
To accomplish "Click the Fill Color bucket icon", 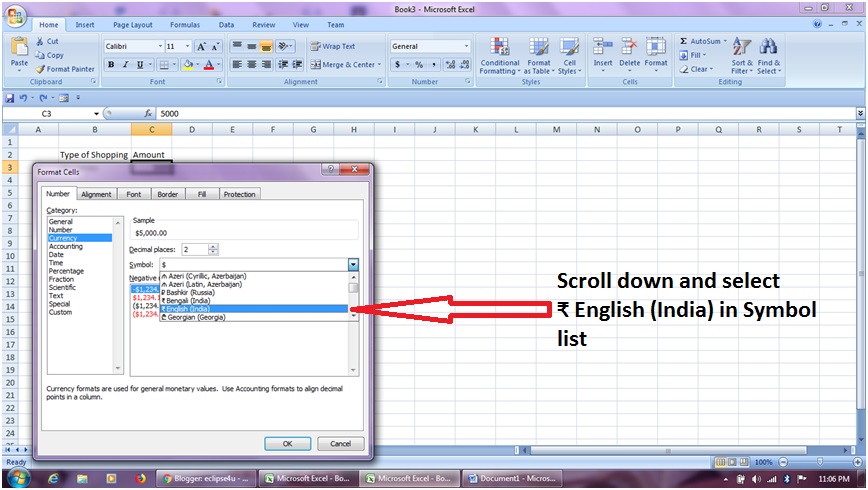I will pos(188,65).
